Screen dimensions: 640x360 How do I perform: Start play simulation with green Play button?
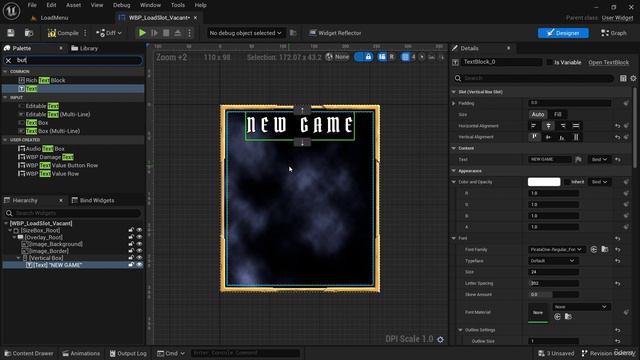(x=142, y=33)
